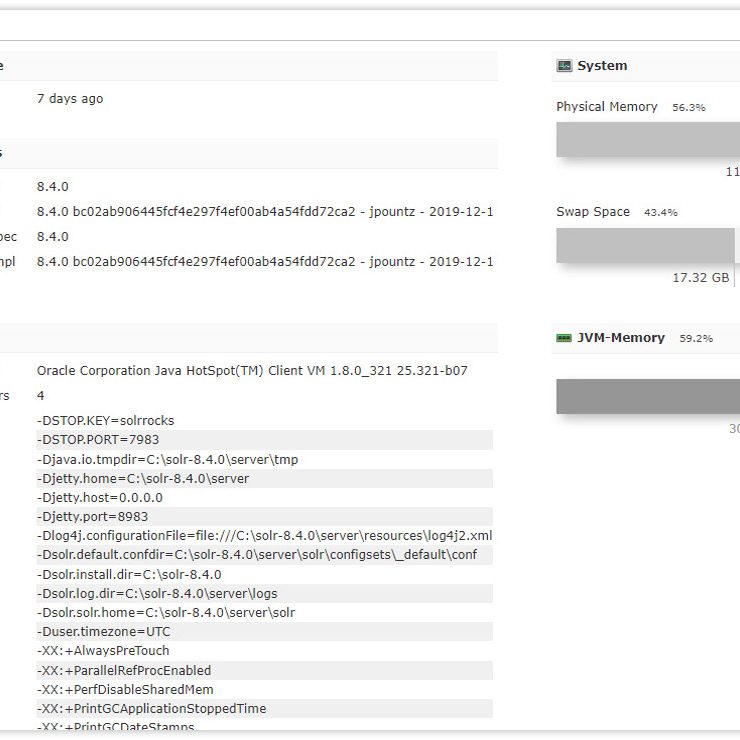The width and height of the screenshot is (740, 740).
Task: Click the "7 days ago" start time
Action: pos(70,99)
